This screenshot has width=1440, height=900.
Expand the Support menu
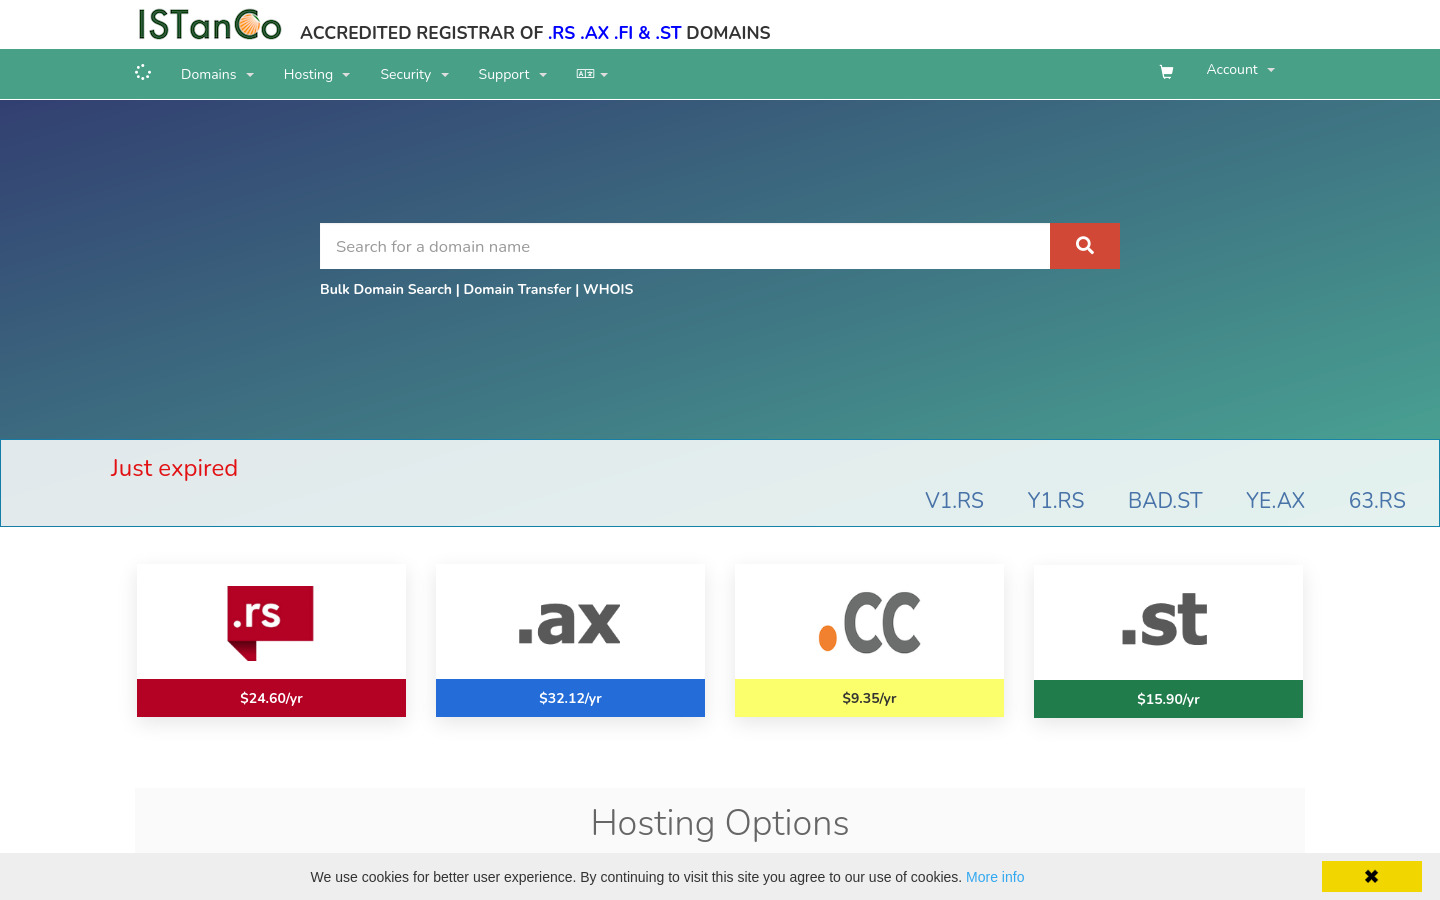(513, 74)
